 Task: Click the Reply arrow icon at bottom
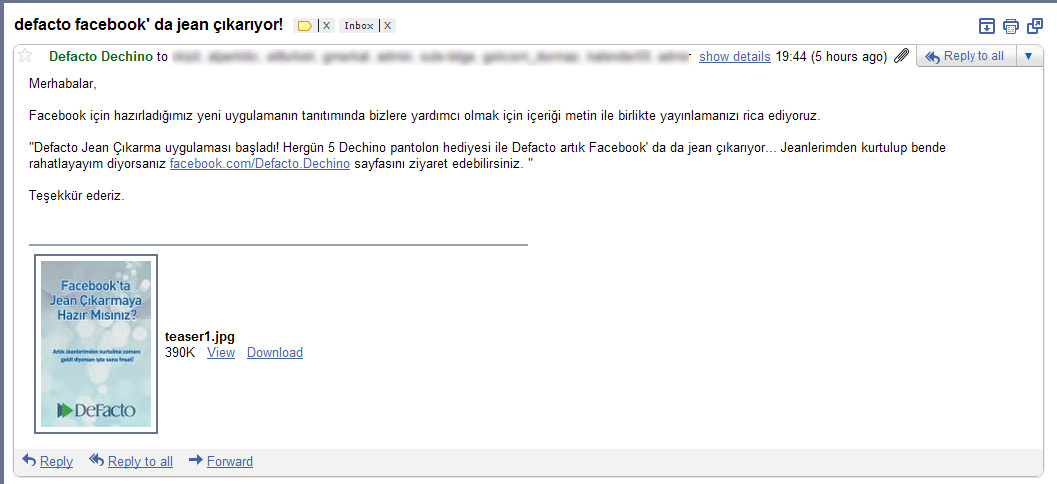[30, 460]
